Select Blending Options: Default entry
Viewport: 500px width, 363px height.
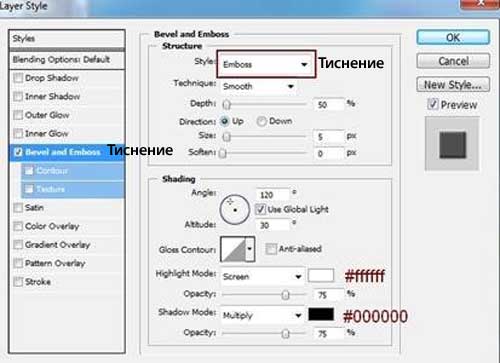tap(67, 60)
